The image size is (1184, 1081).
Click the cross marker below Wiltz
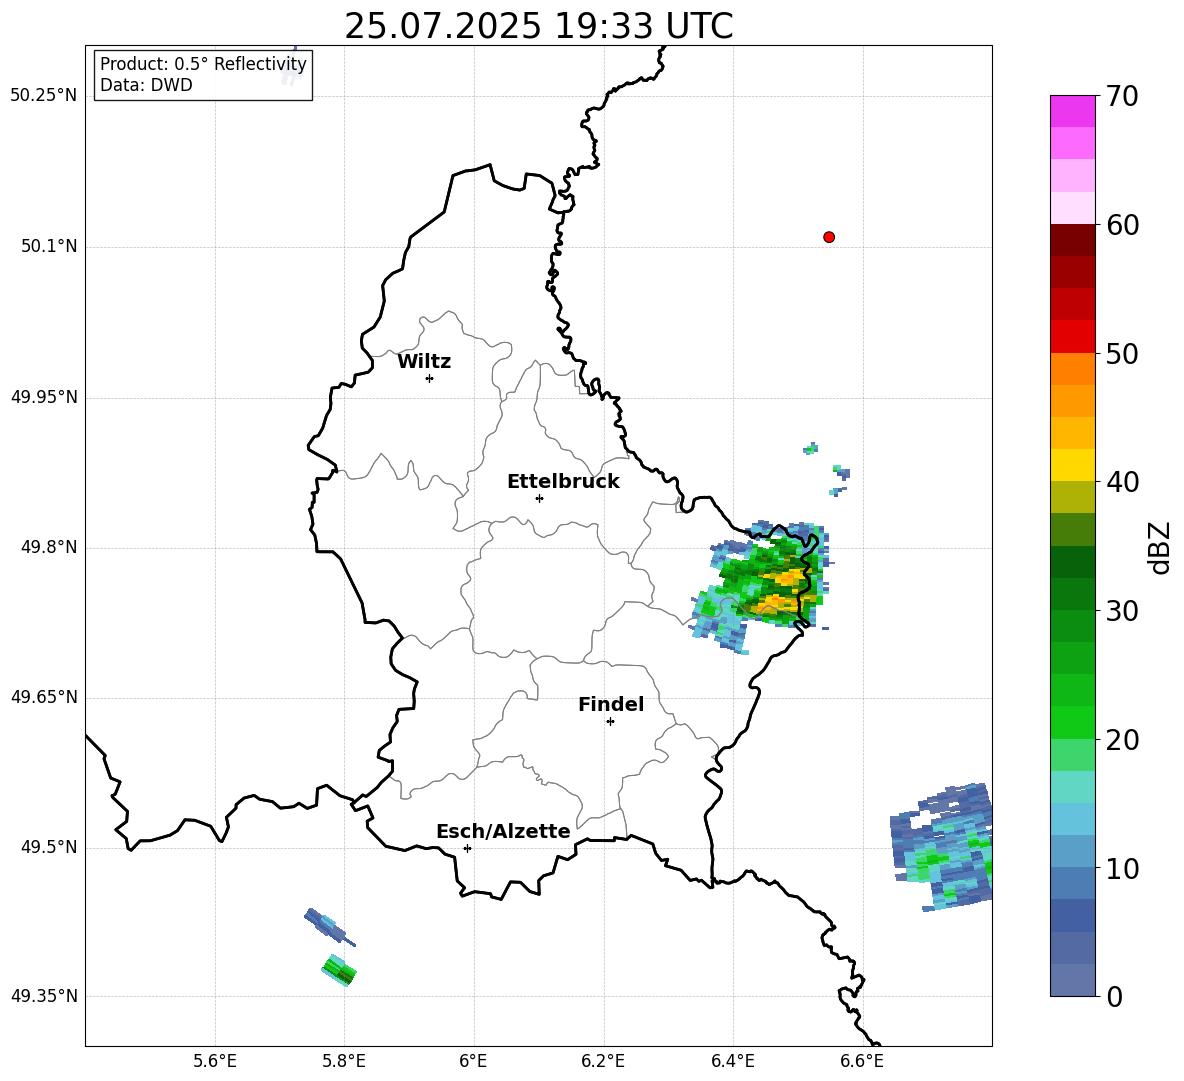tap(430, 378)
